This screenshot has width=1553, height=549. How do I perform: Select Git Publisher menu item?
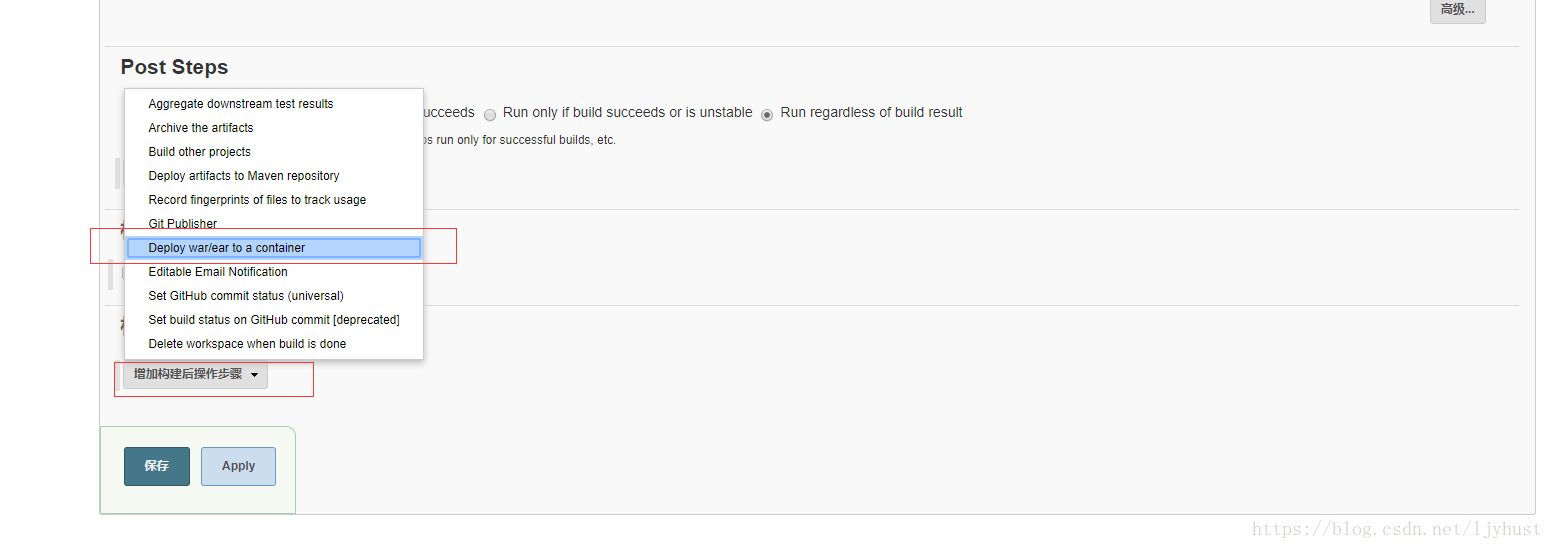tap(182, 224)
